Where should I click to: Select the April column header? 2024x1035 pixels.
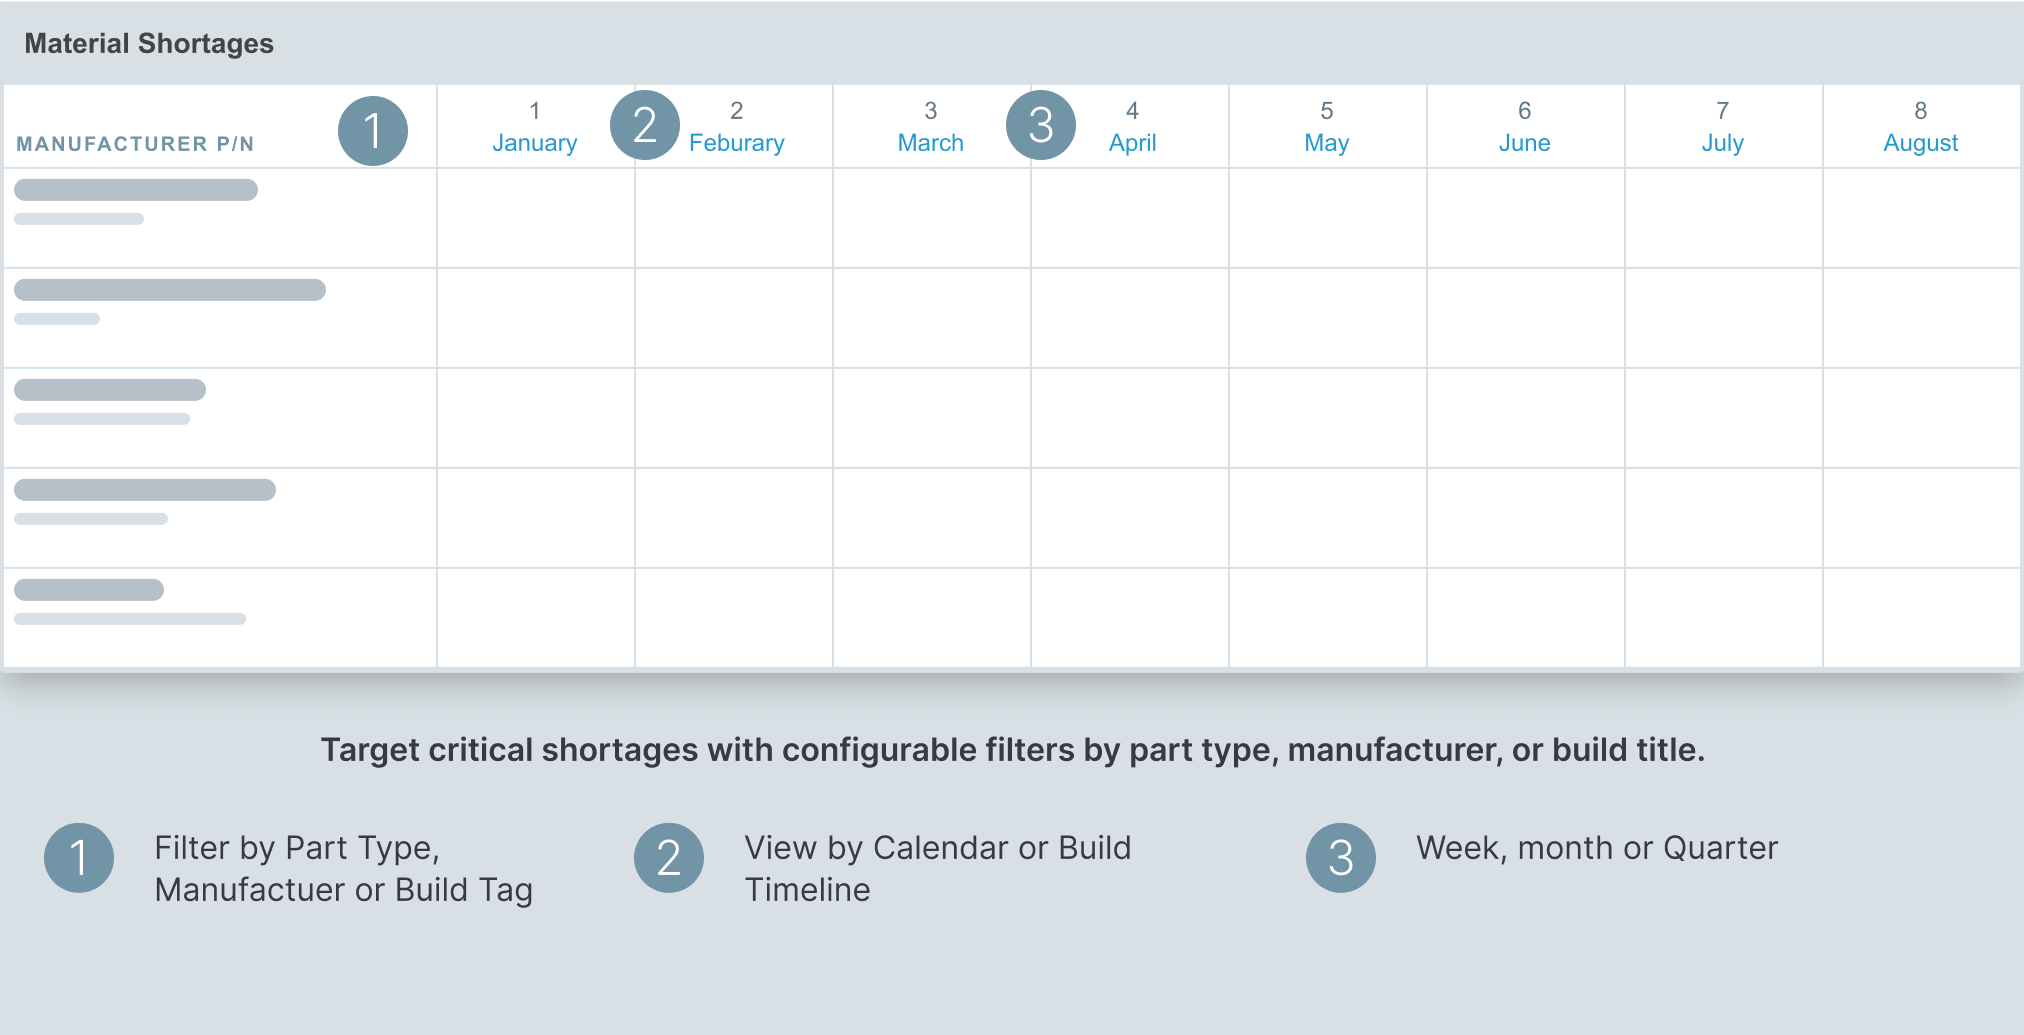pos(1132,127)
